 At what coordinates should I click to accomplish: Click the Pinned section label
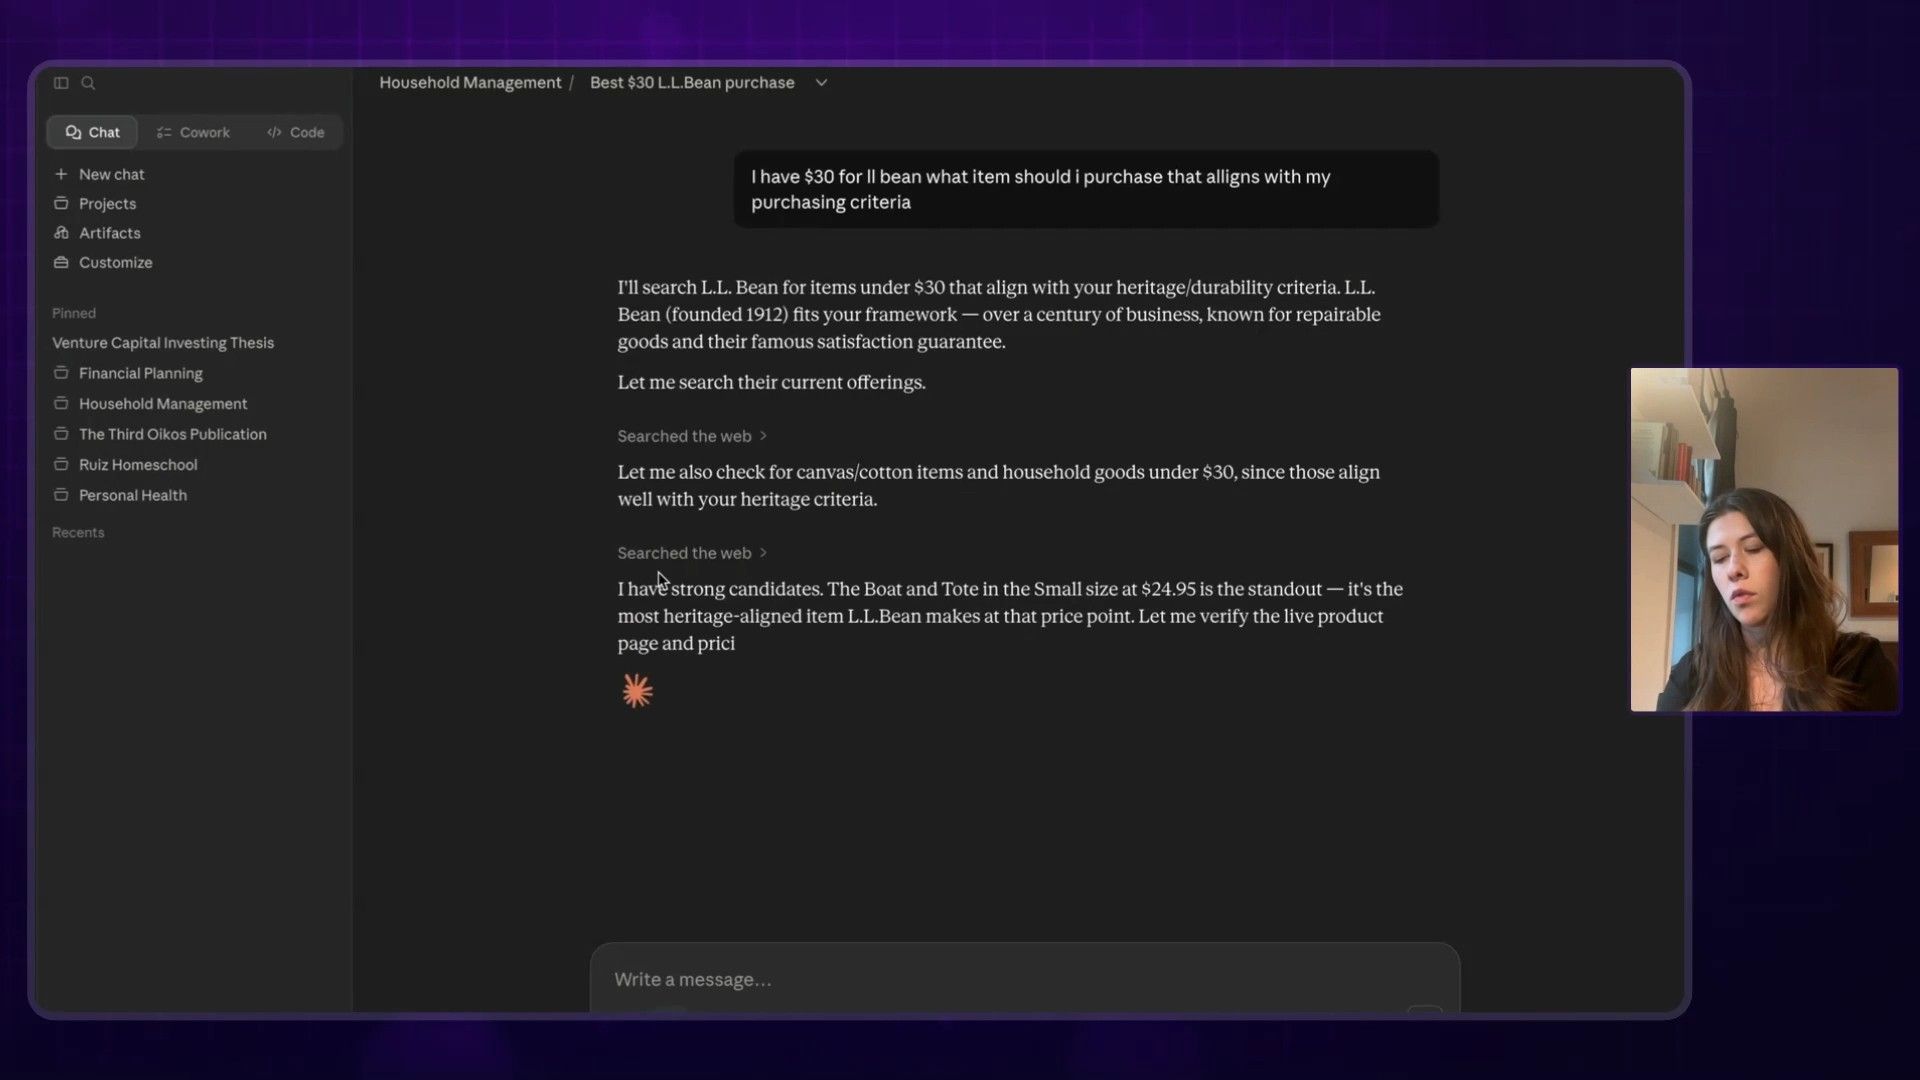click(x=74, y=313)
